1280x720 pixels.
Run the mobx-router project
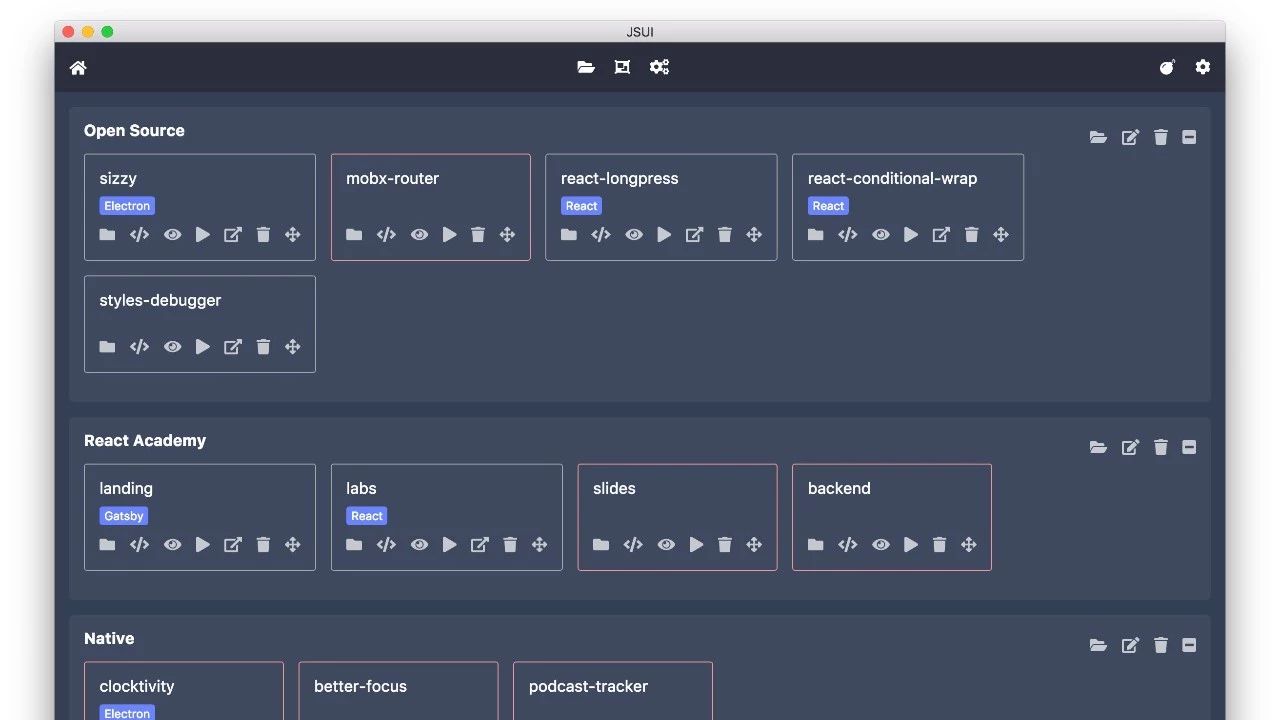[x=450, y=234]
